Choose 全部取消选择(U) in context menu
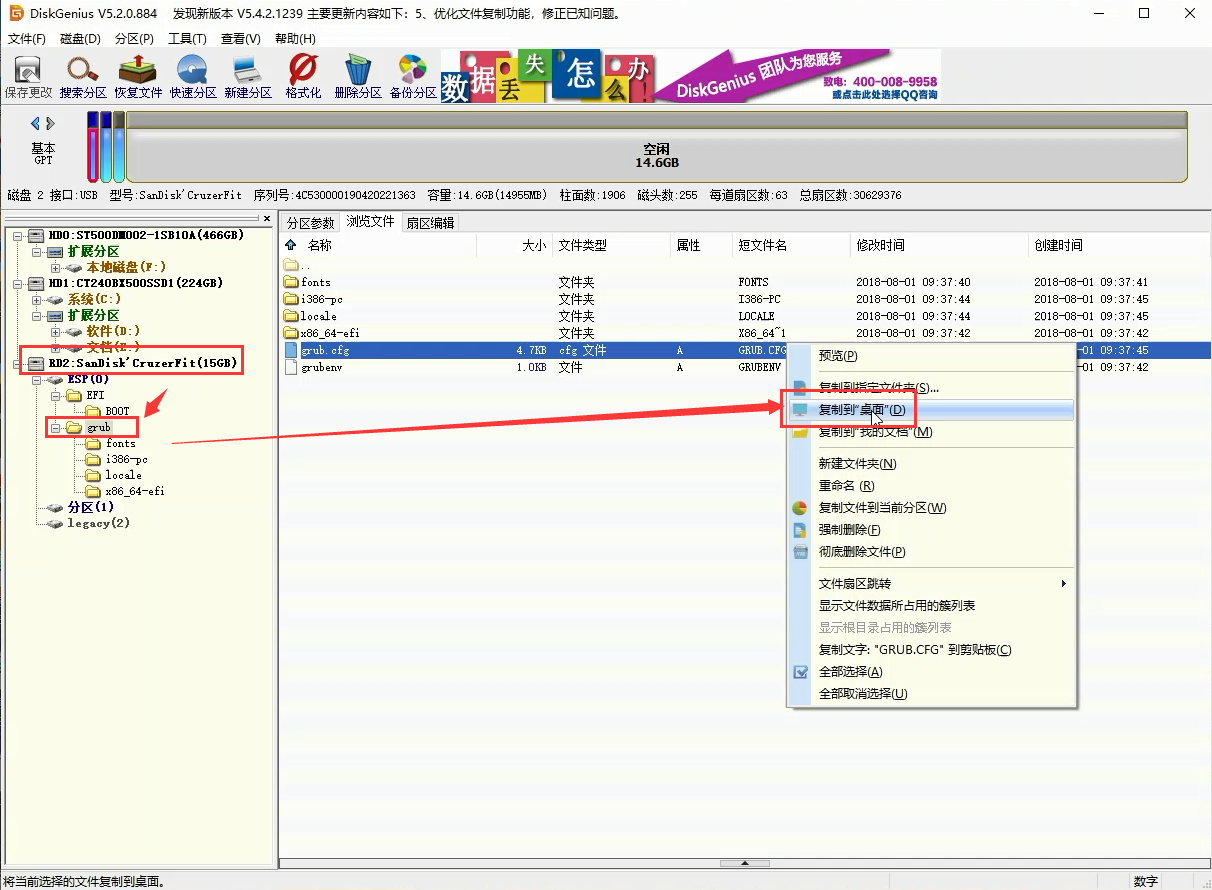 (x=931, y=694)
